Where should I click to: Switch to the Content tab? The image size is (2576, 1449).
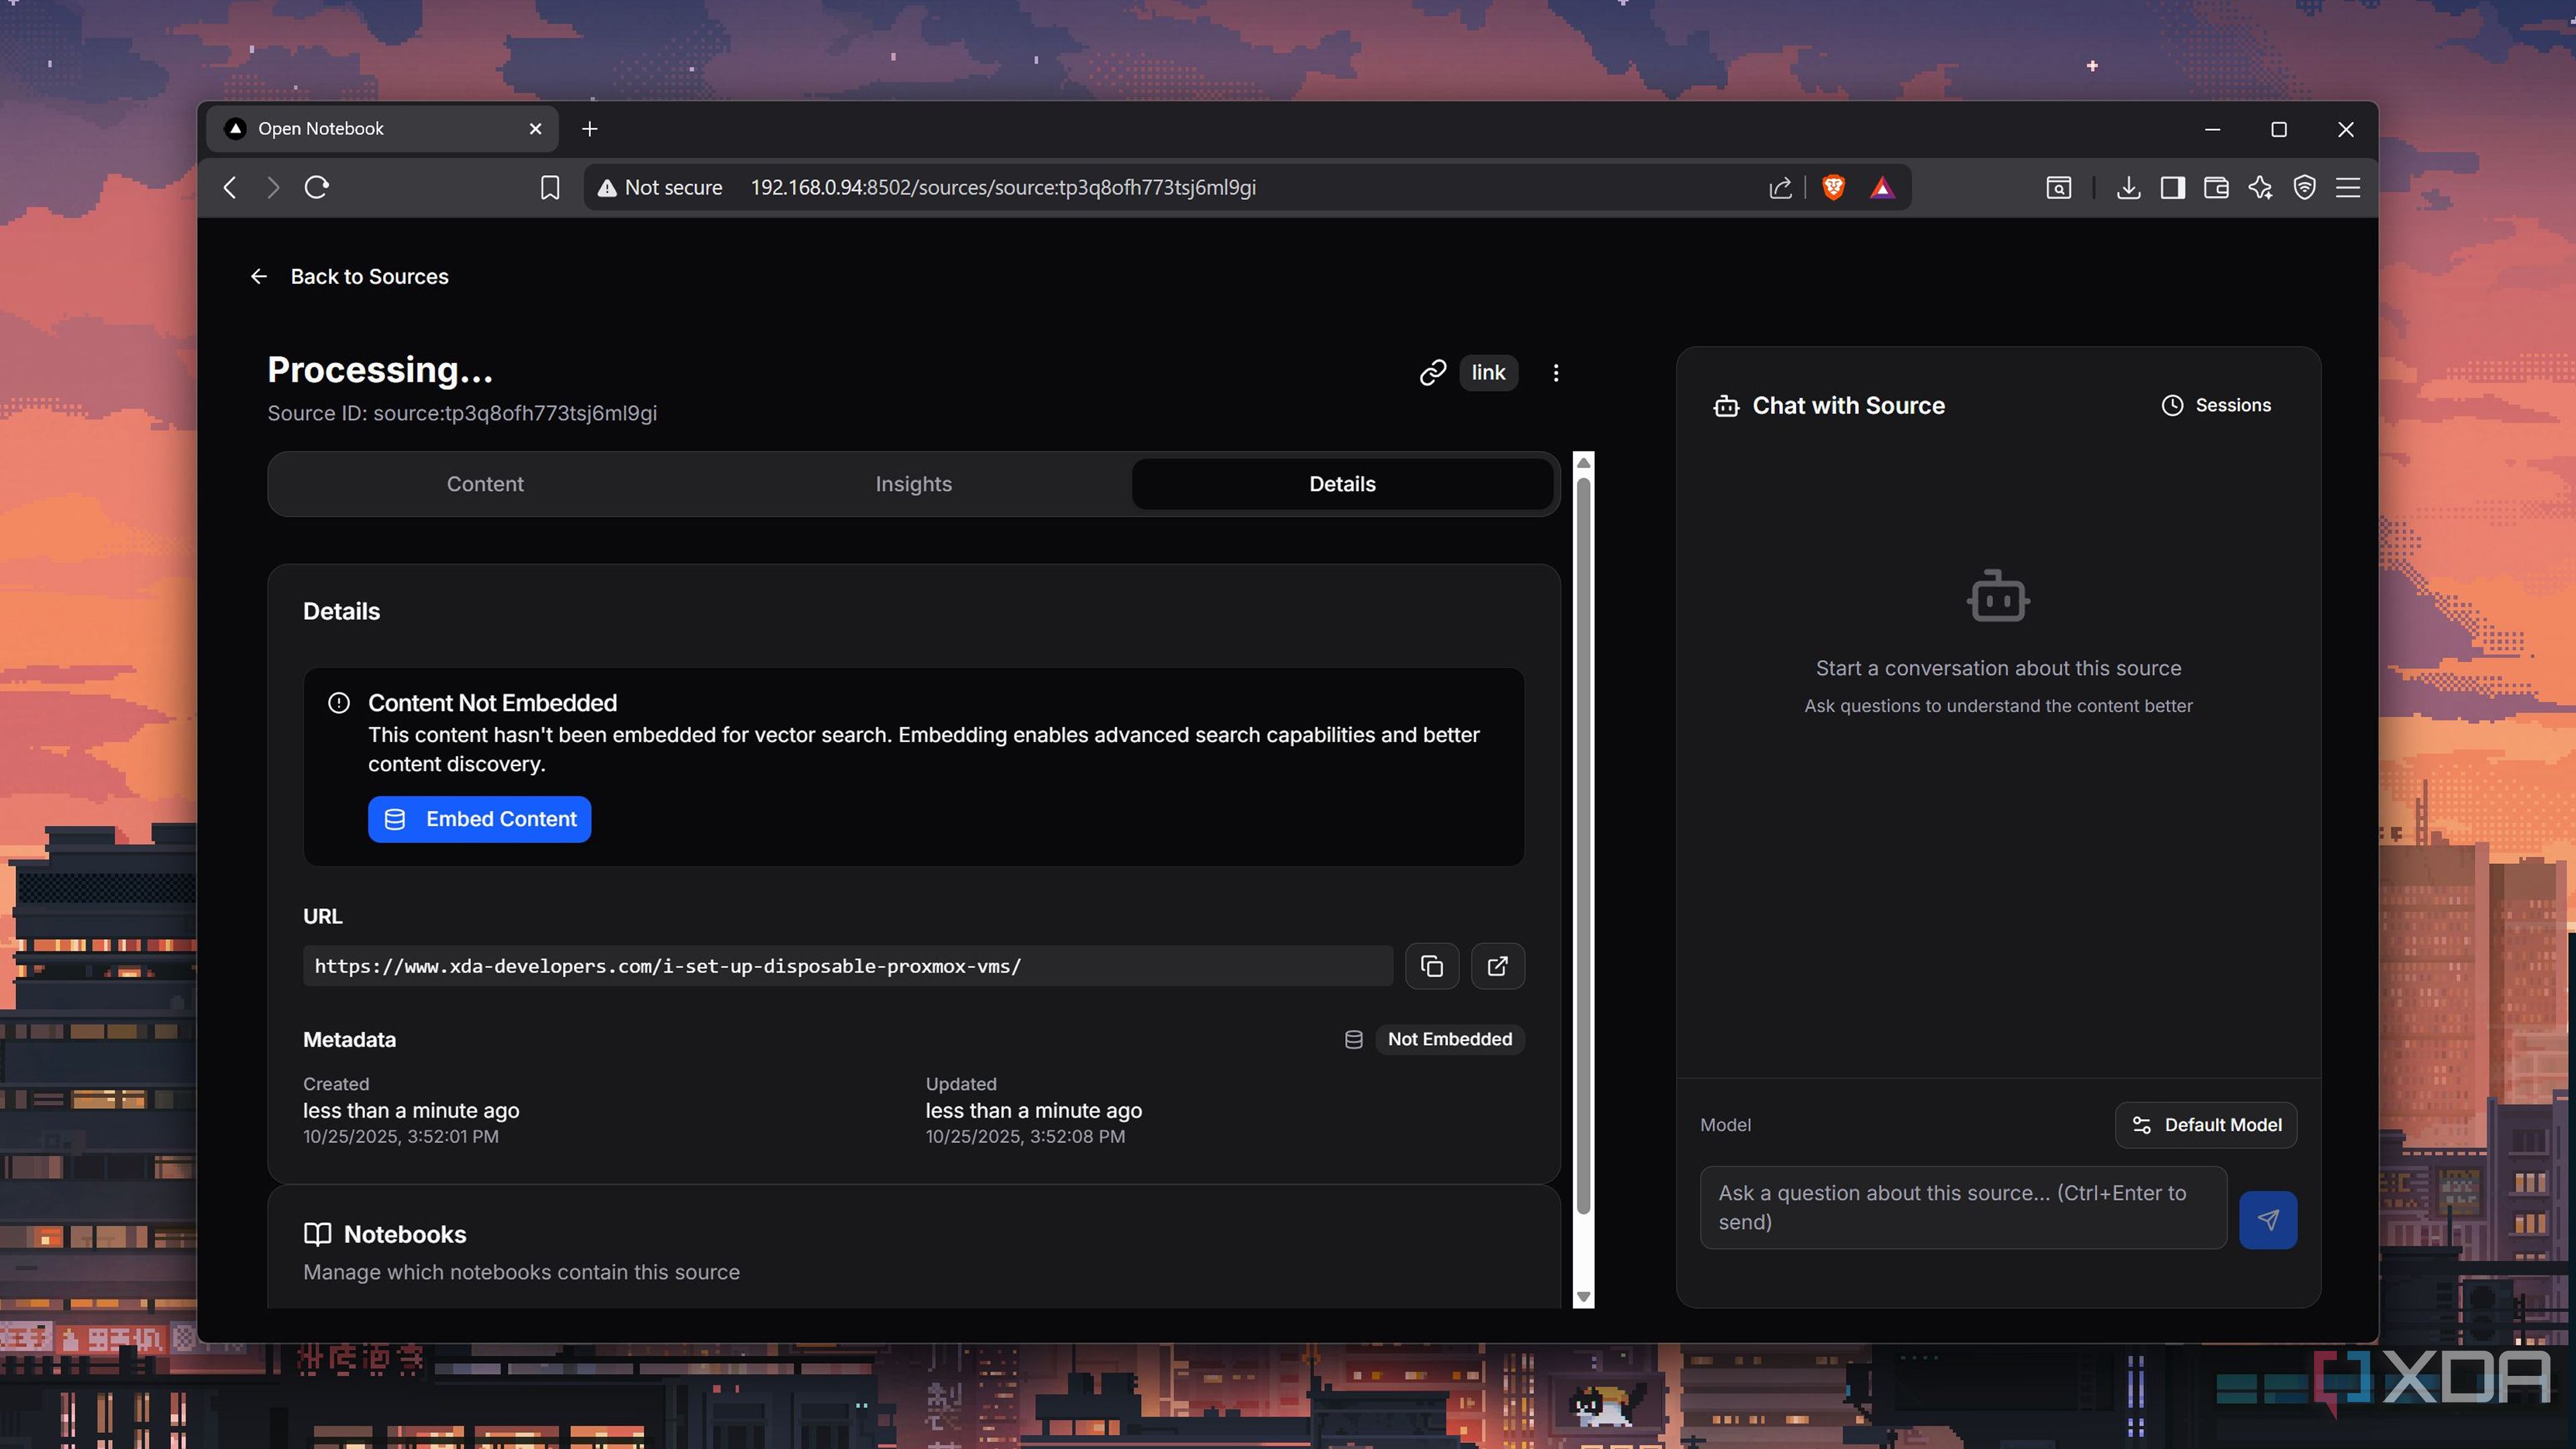tap(485, 484)
